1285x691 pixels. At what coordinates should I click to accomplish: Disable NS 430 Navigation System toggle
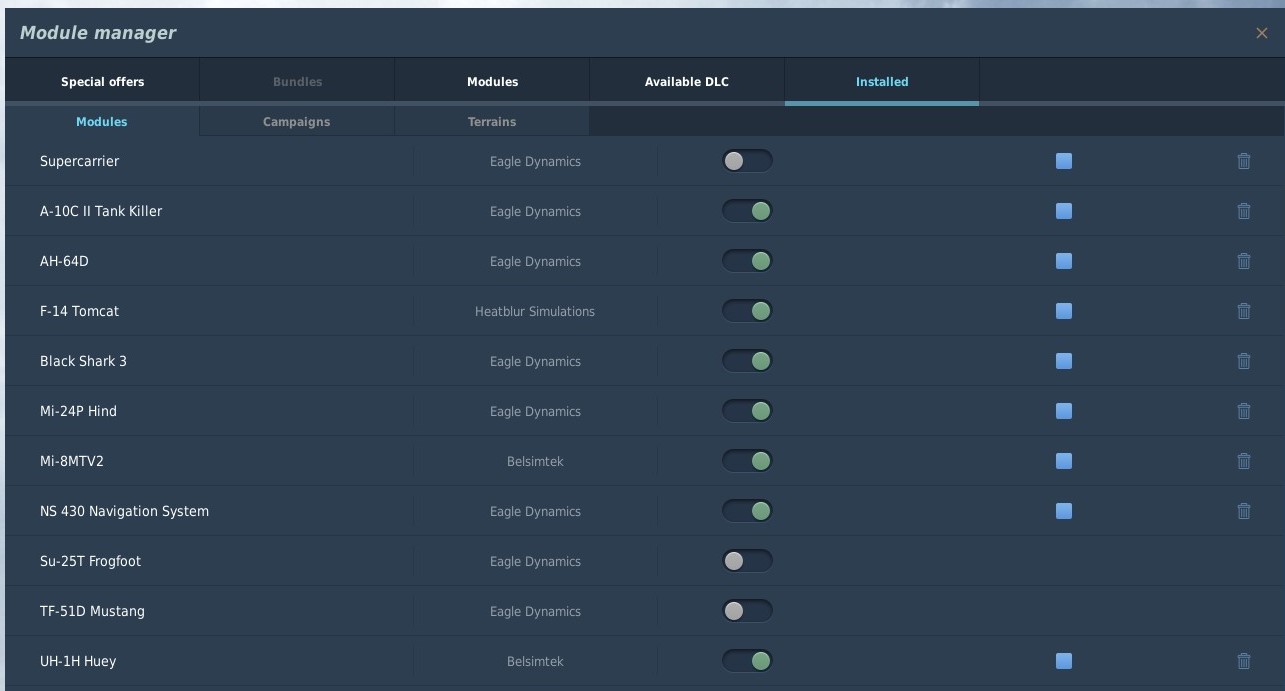click(747, 511)
